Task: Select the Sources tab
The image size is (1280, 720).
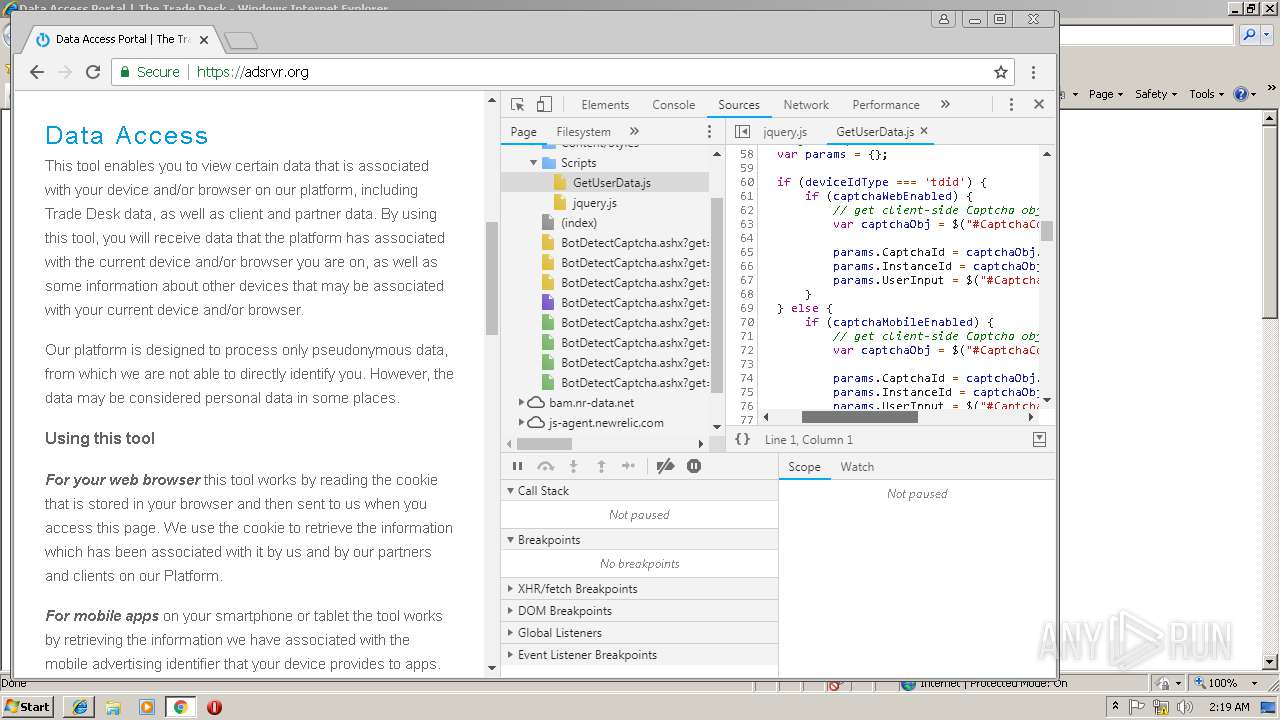Action: (x=739, y=105)
